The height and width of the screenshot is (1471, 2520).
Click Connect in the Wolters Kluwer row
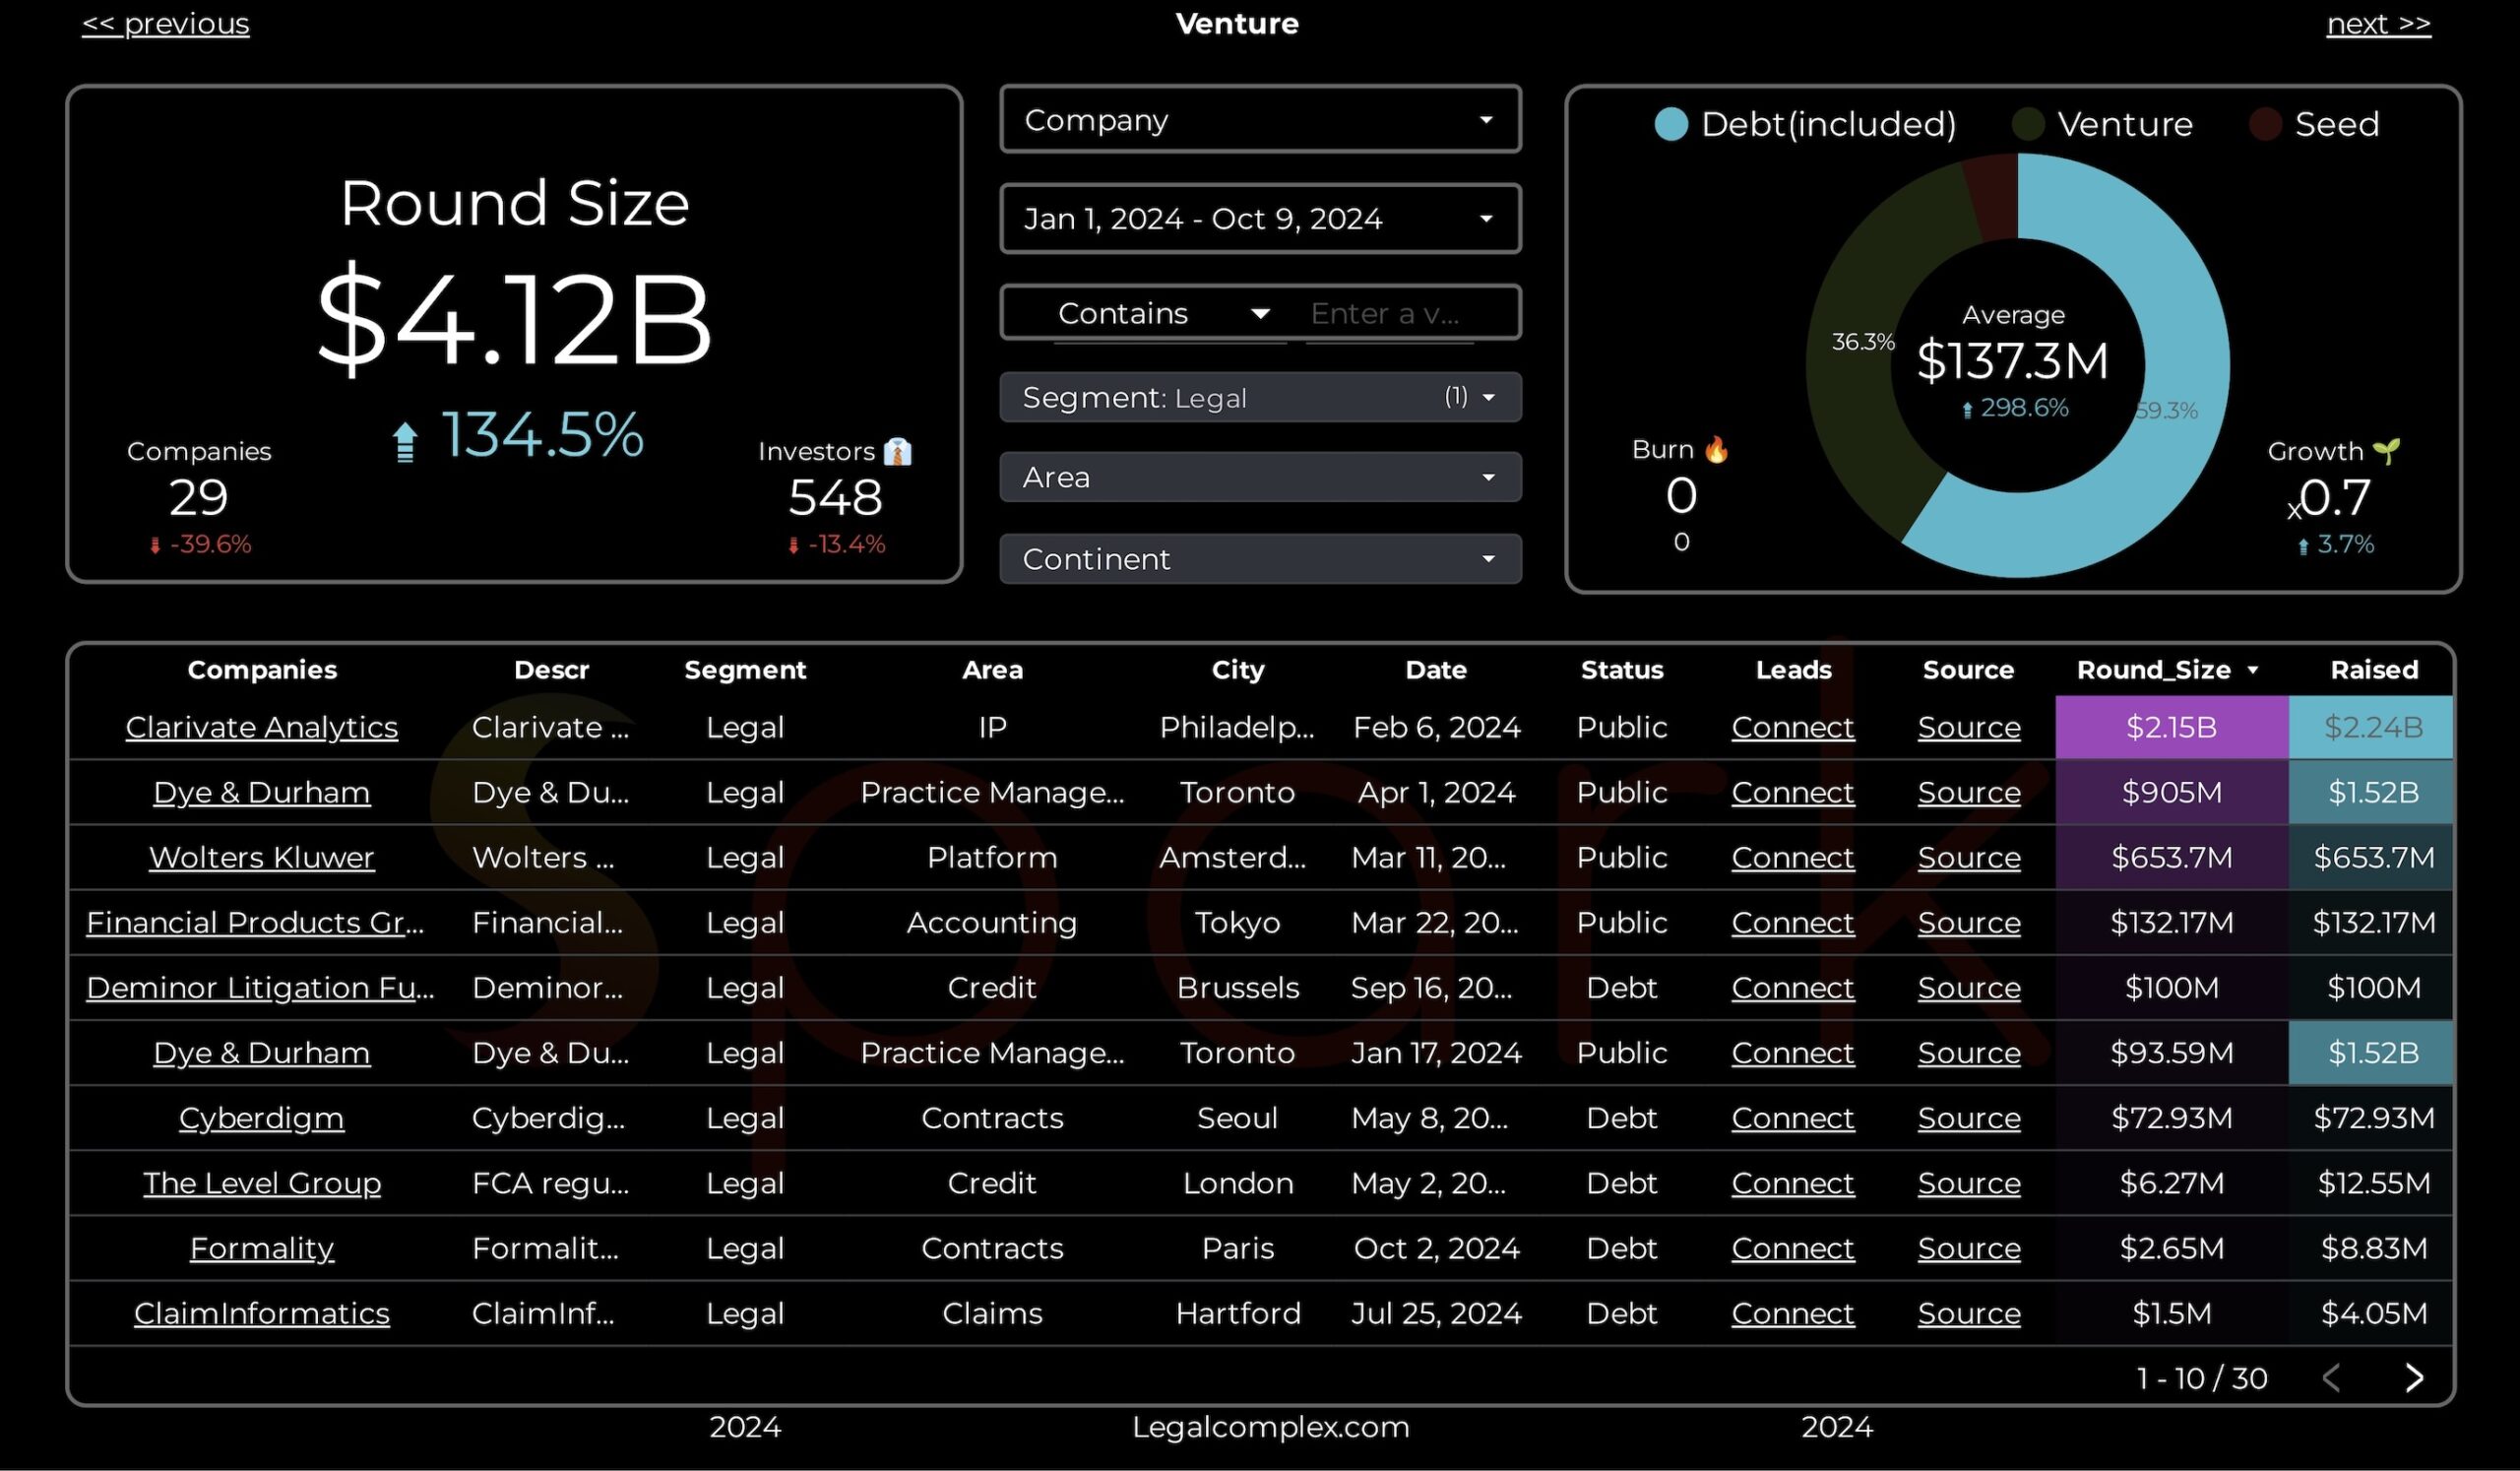(1793, 857)
